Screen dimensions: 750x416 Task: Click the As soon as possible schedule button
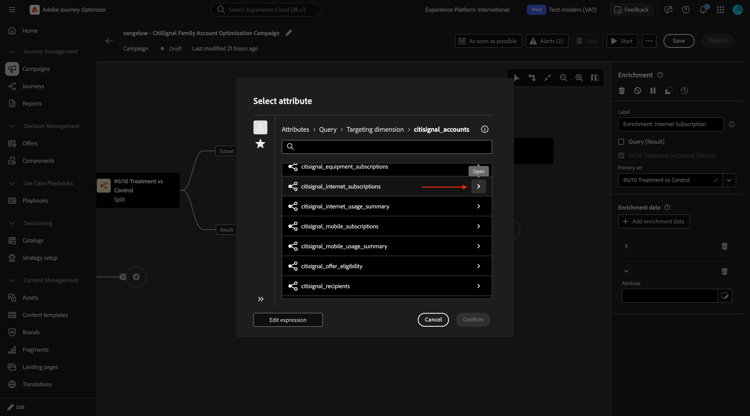point(488,41)
